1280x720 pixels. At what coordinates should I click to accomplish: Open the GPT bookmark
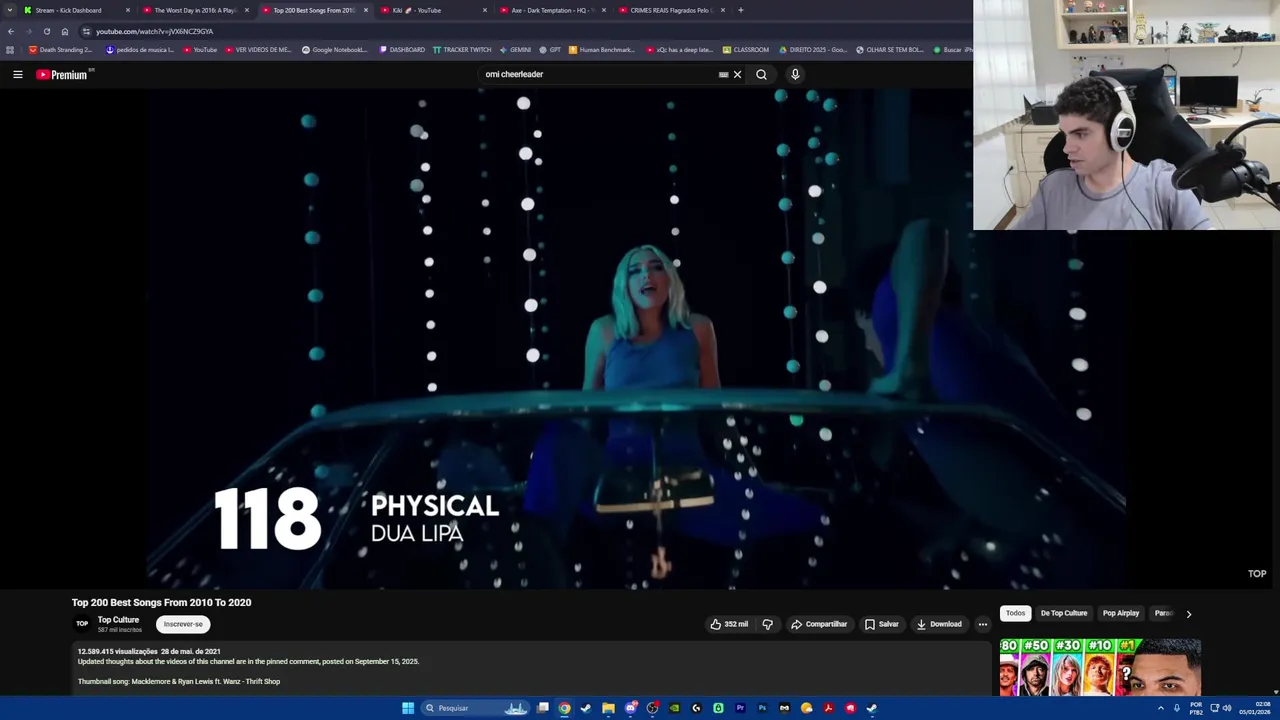tap(550, 49)
